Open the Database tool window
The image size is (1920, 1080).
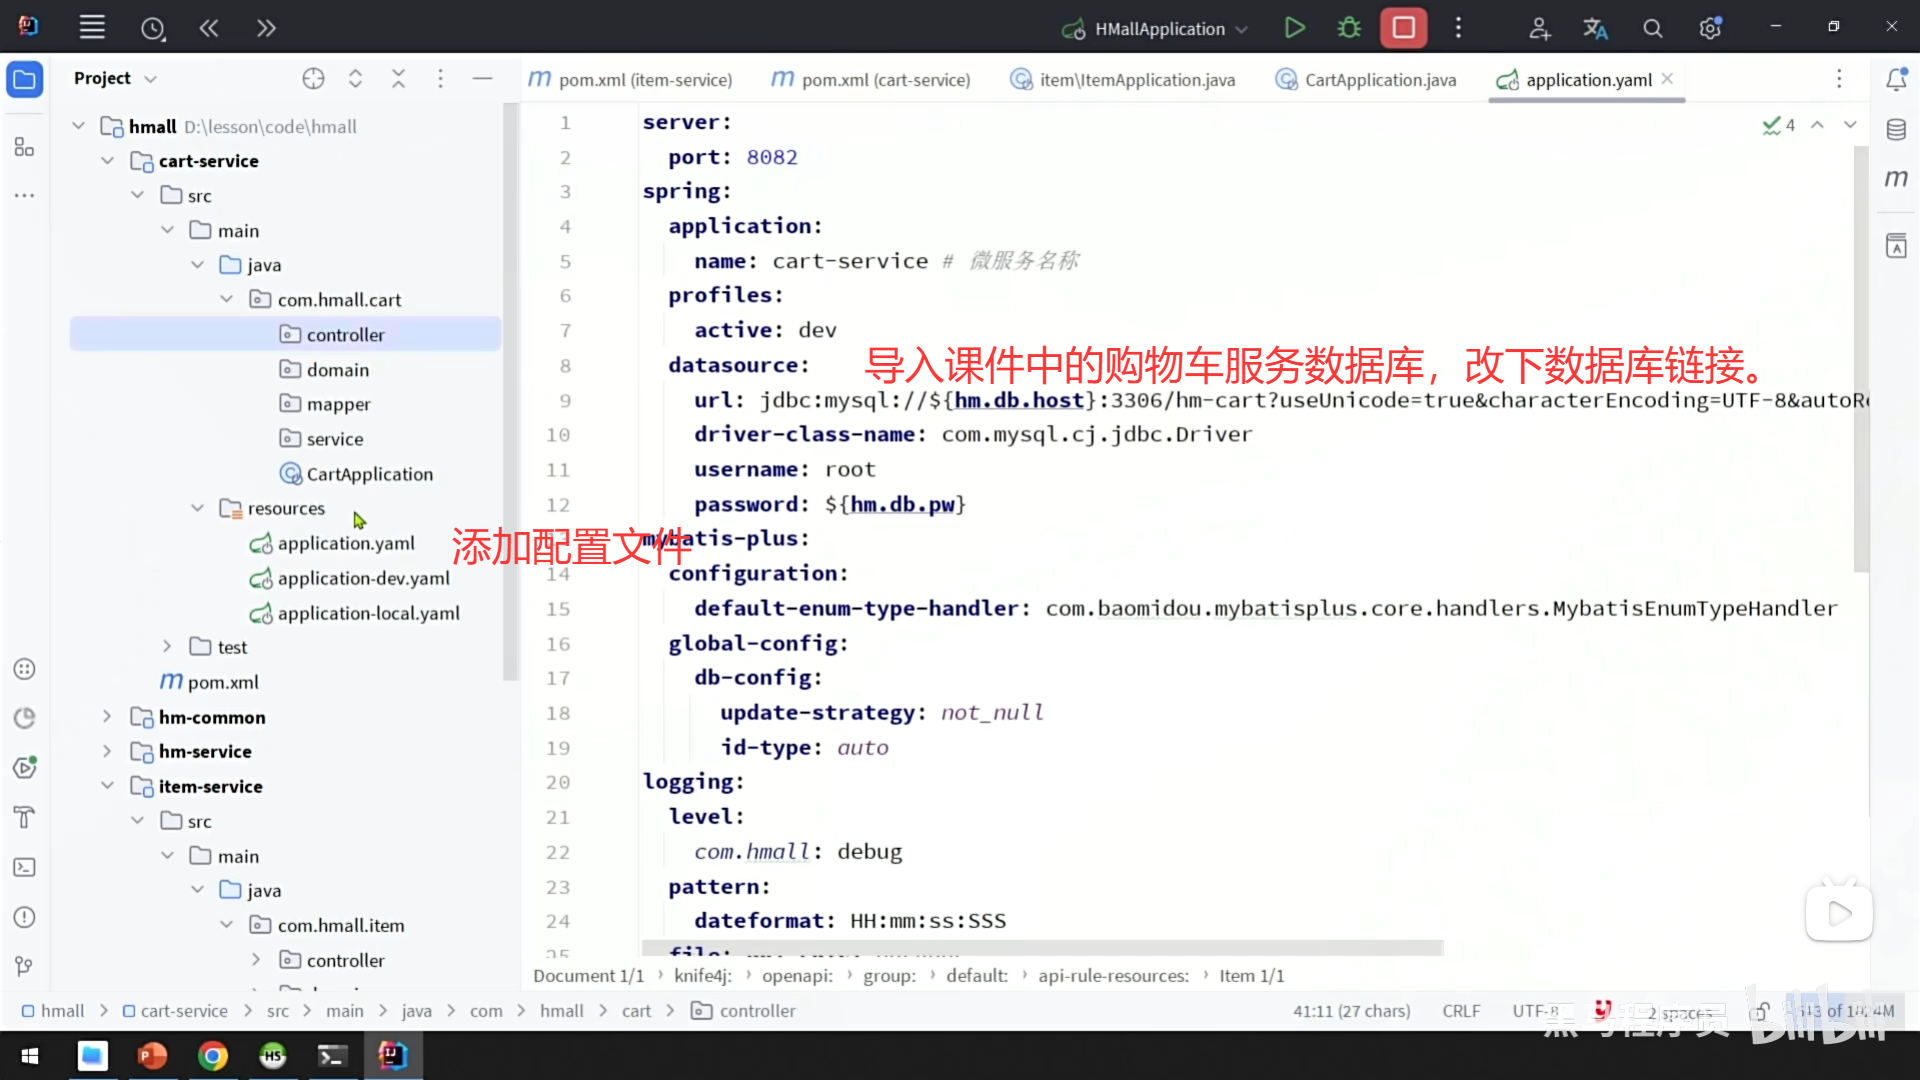tap(1896, 130)
